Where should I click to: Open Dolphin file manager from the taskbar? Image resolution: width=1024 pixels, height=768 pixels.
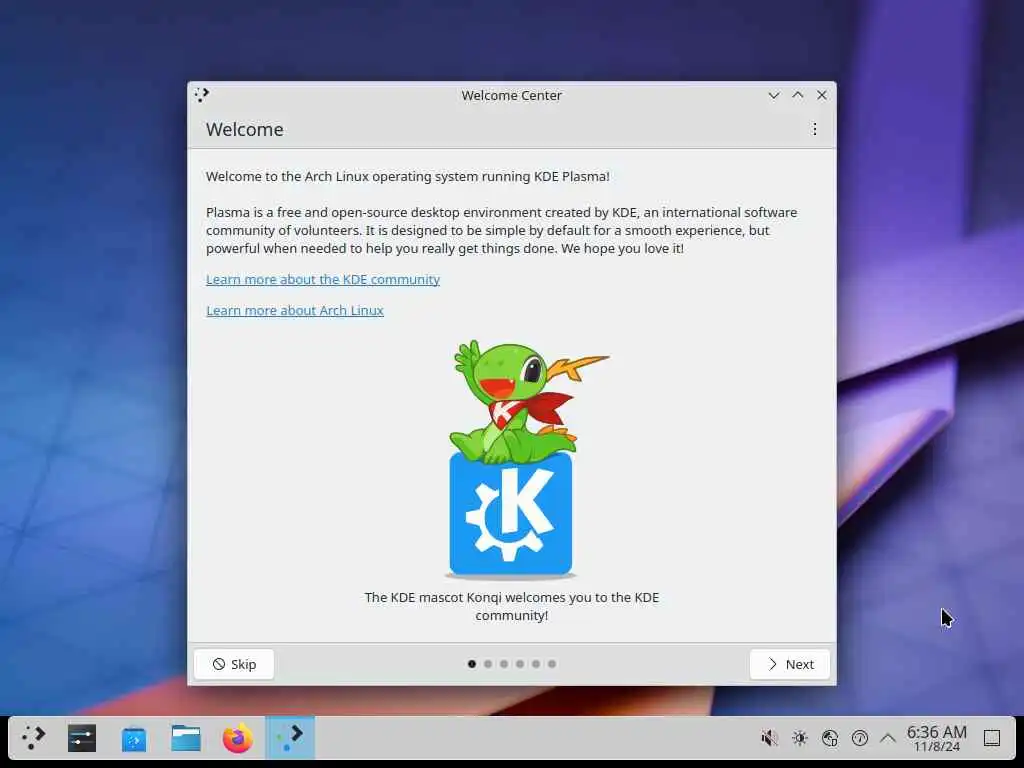(x=186, y=738)
